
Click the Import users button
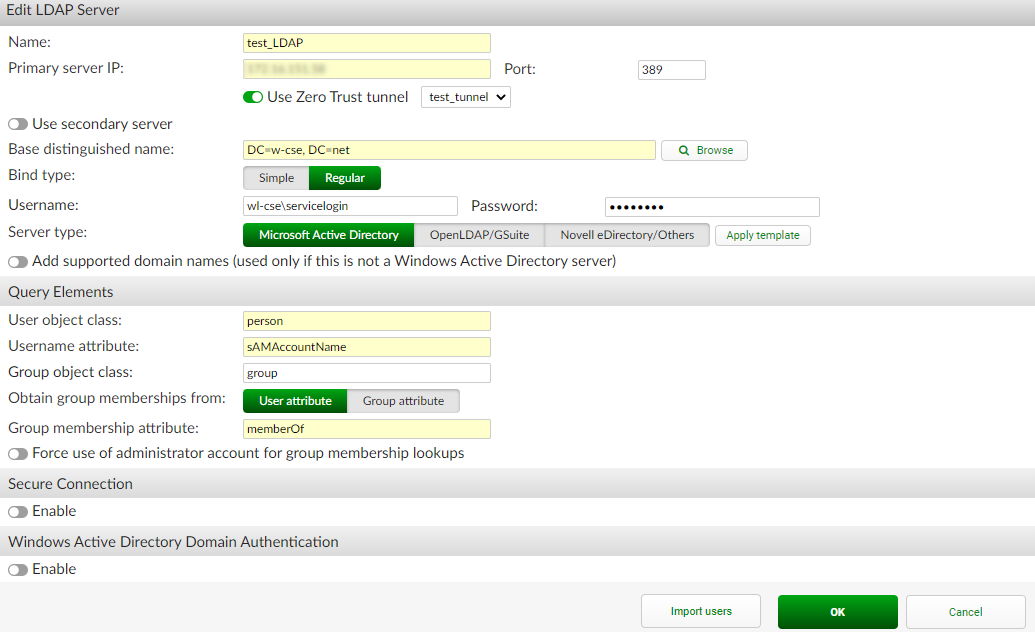pyautogui.click(x=700, y=611)
